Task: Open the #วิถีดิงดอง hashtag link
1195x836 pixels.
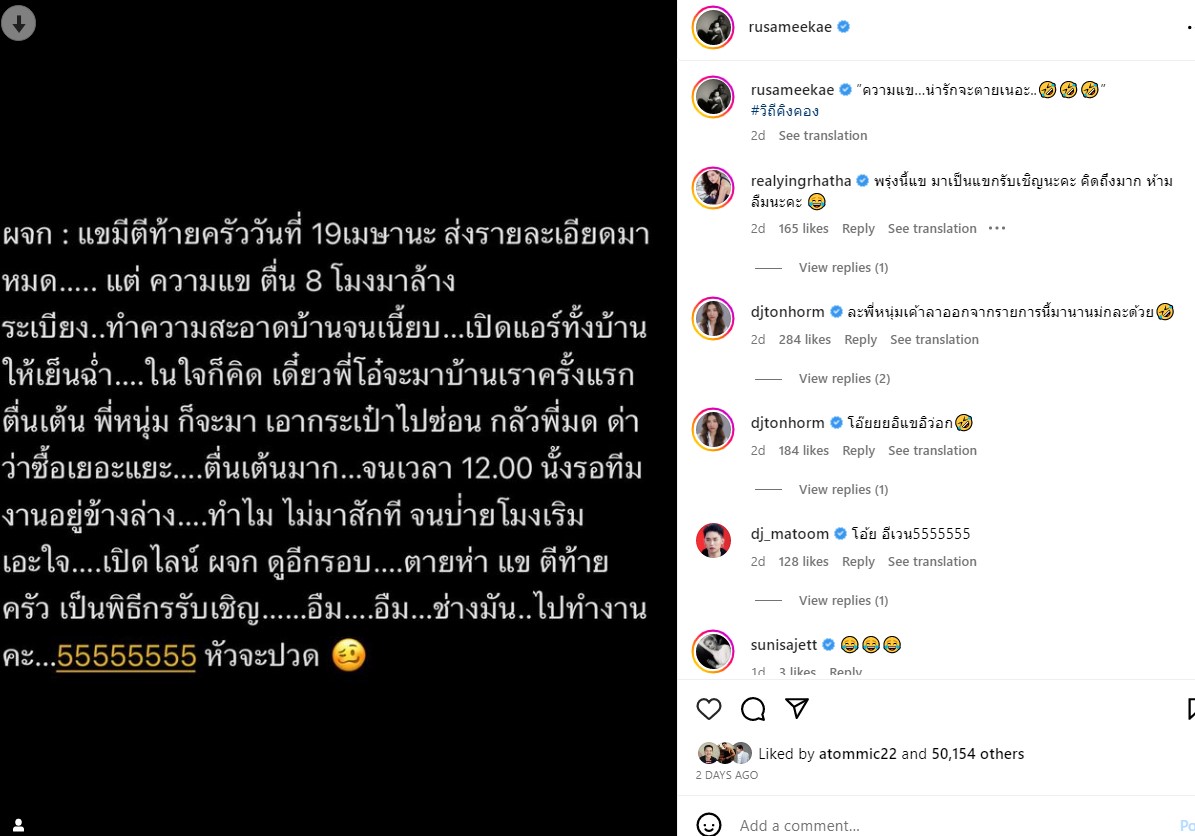Action: click(784, 111)
